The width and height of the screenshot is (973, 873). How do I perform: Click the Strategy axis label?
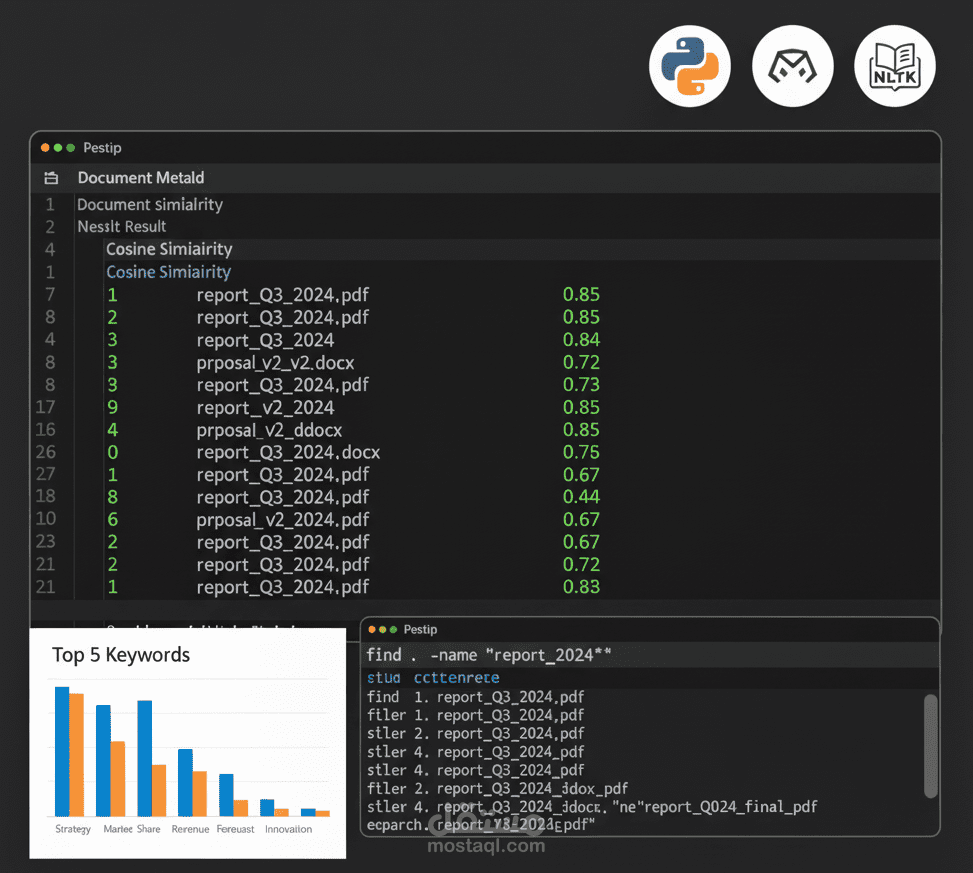(x=73, y=829)
